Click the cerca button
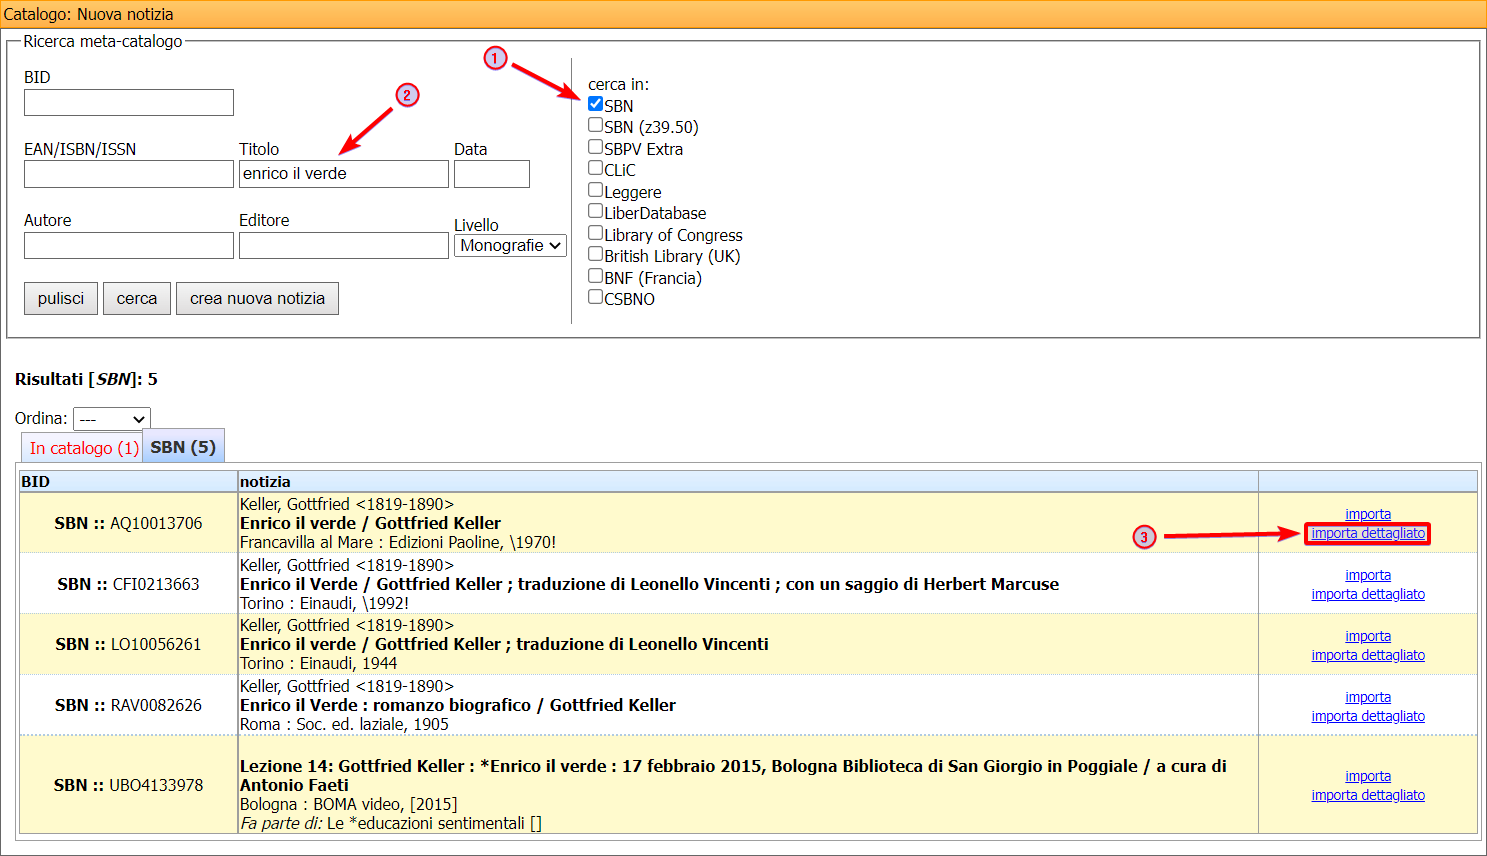 136,299
